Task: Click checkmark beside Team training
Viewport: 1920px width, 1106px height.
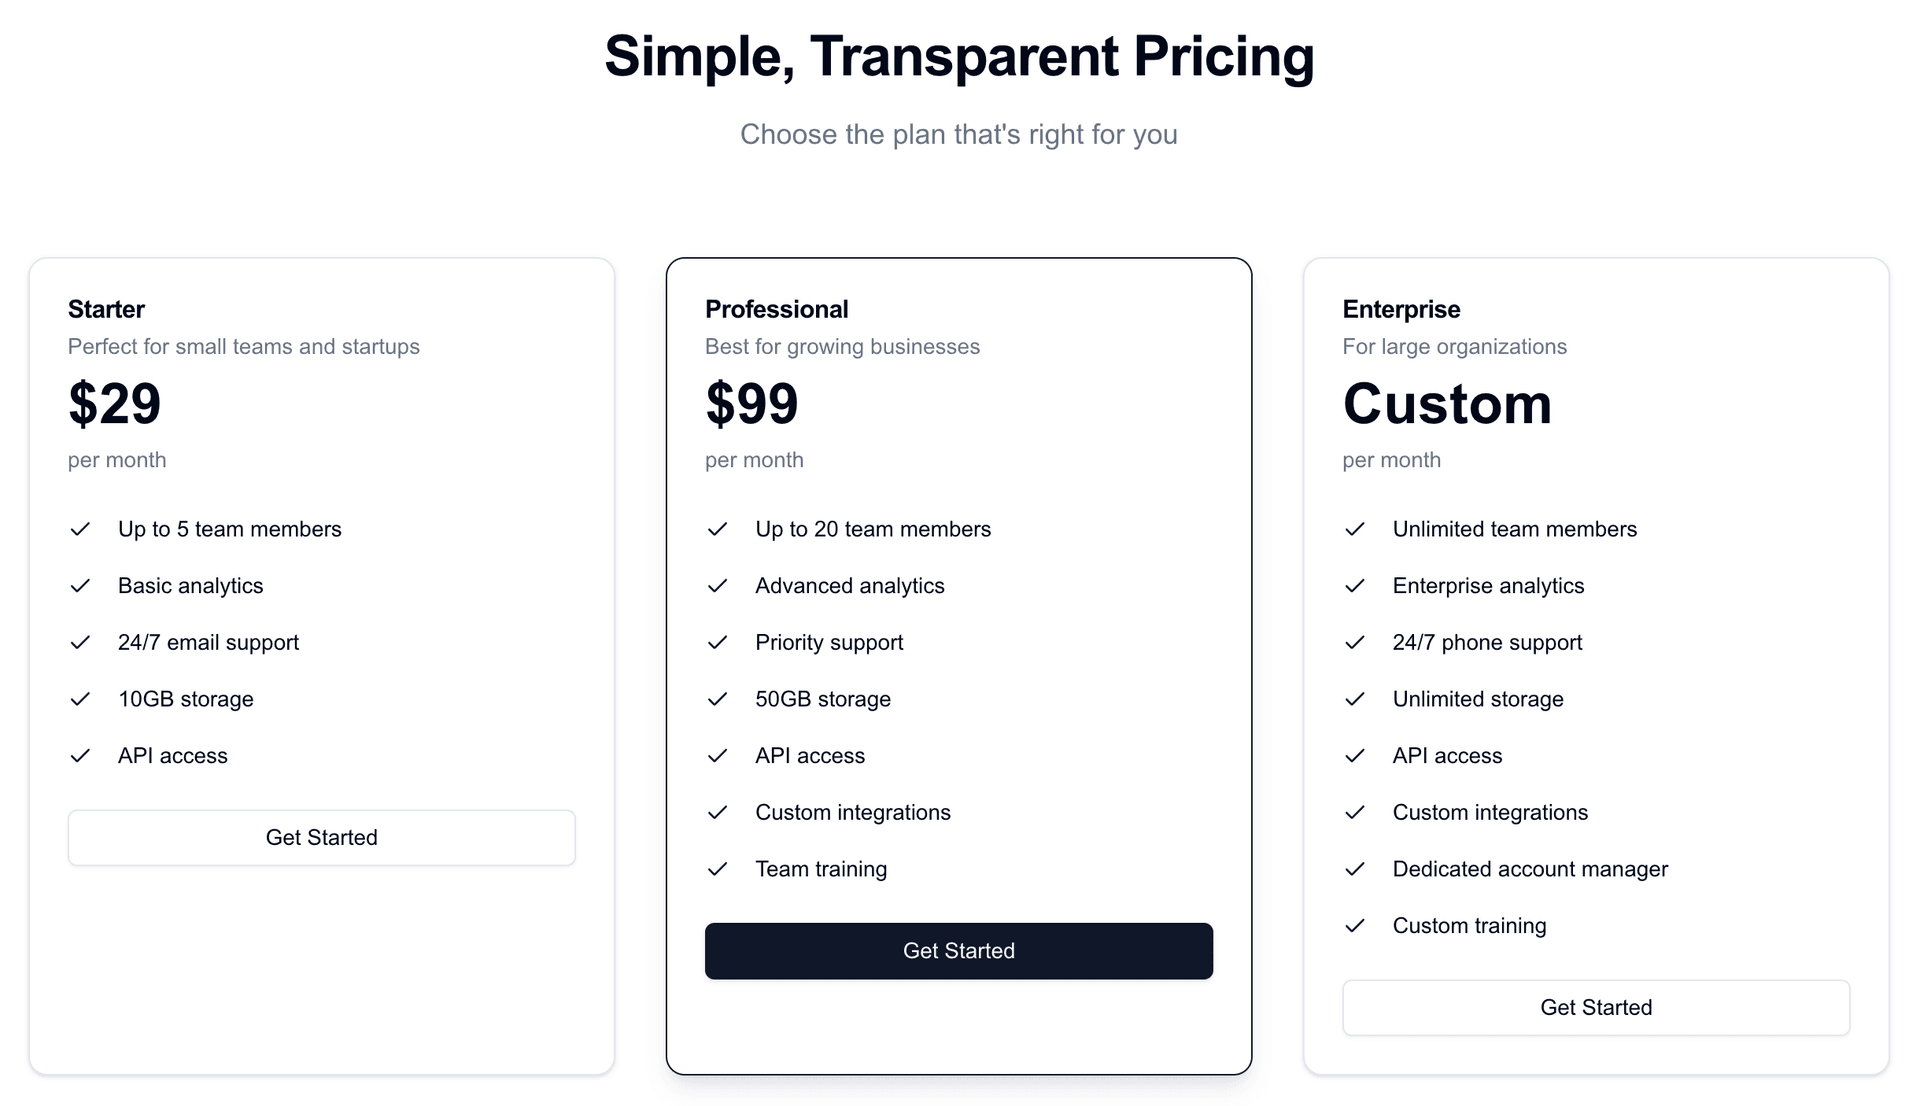Action: click(717, 869)
